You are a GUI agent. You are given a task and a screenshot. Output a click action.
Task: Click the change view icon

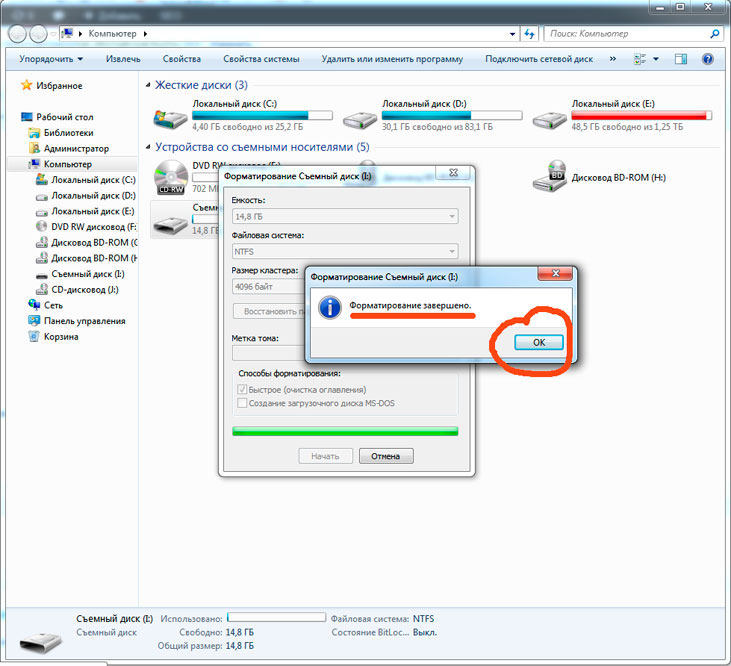[x=640, y=59]
